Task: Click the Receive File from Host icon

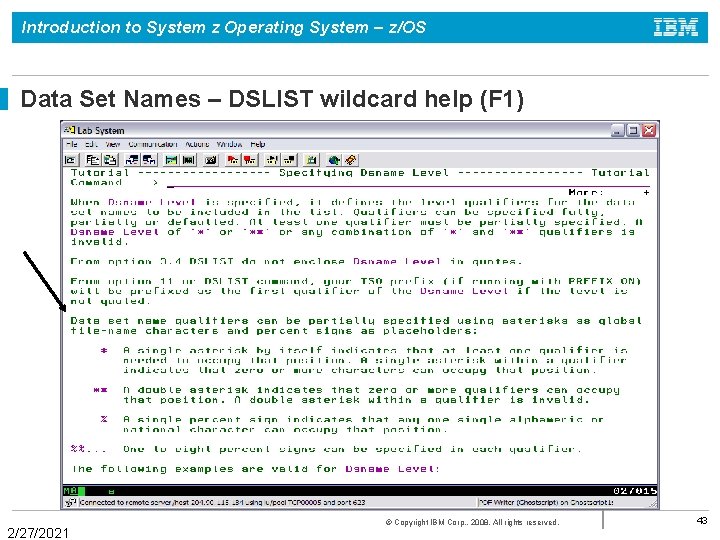Action: coord(149,160)
